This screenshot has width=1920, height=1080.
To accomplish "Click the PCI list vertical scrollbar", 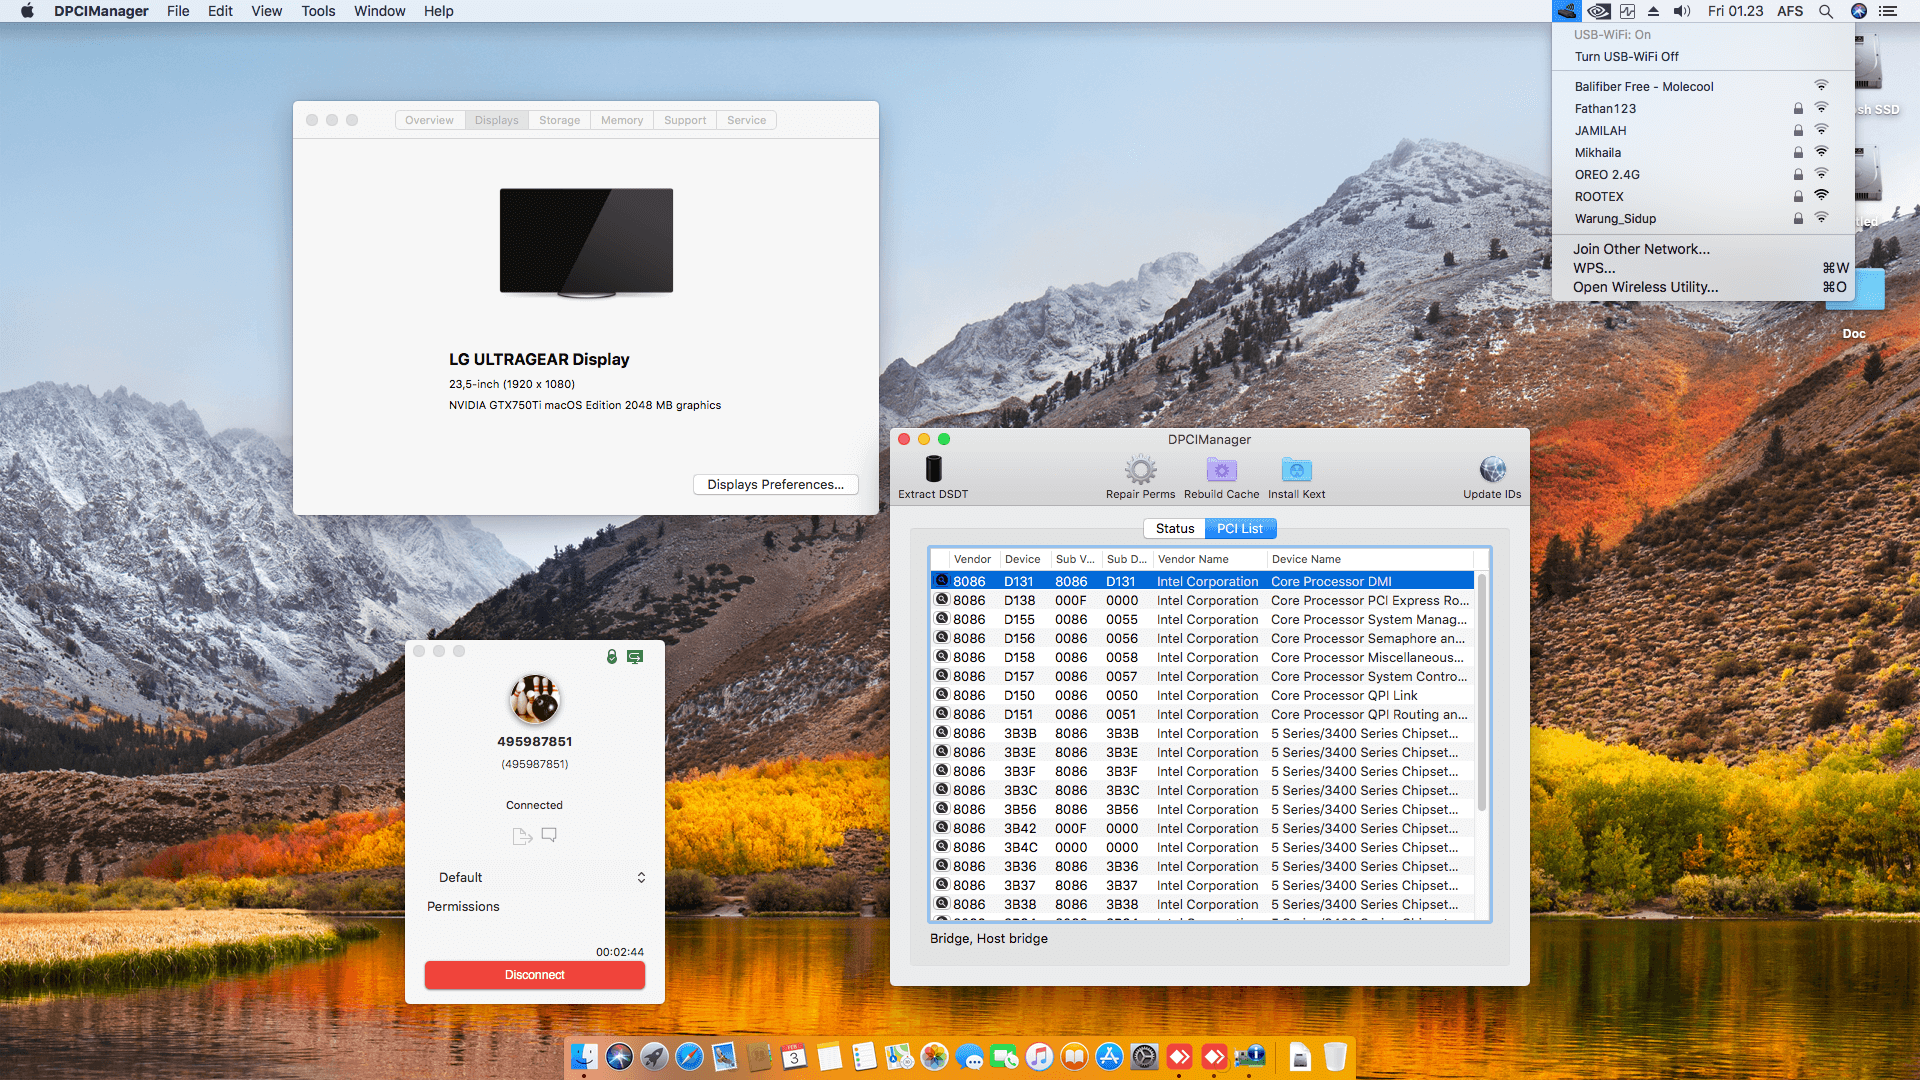I will click(1481, 690).
